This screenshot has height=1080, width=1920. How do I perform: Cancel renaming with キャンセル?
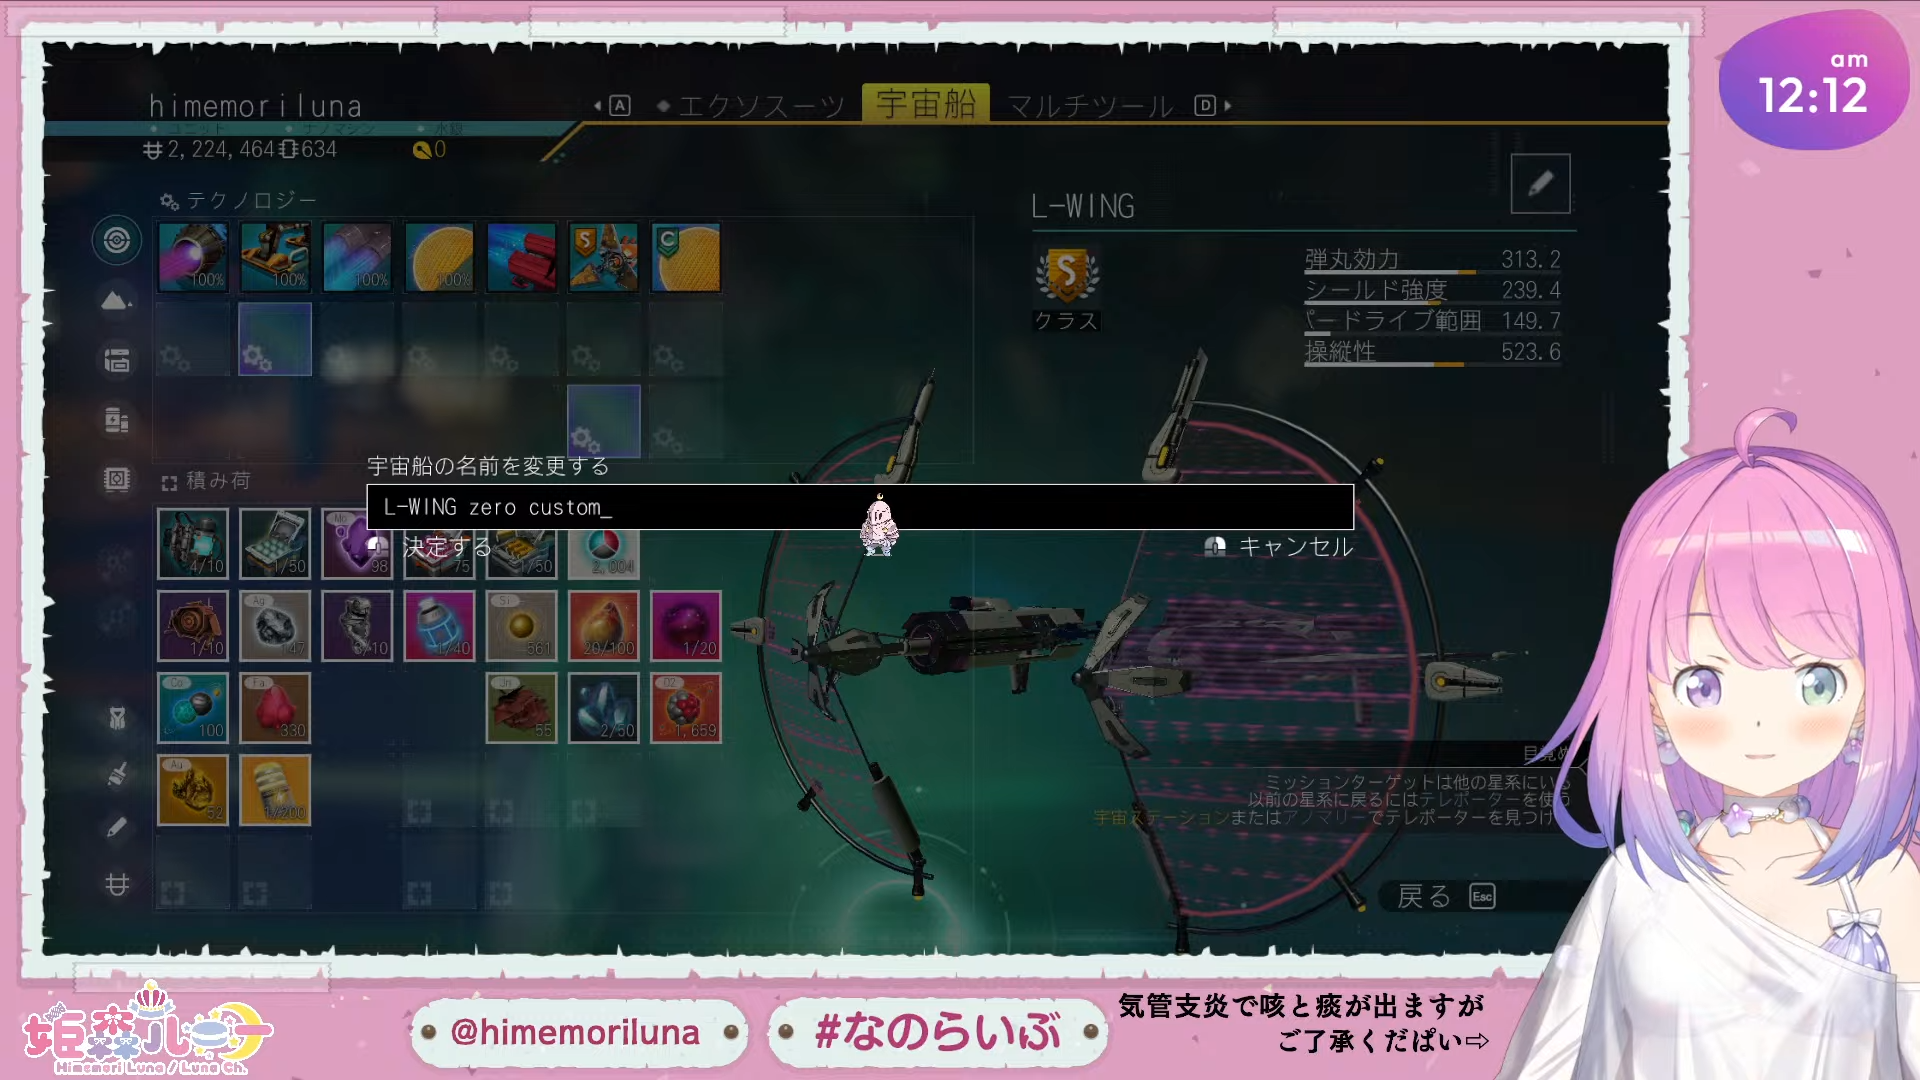1280,546
